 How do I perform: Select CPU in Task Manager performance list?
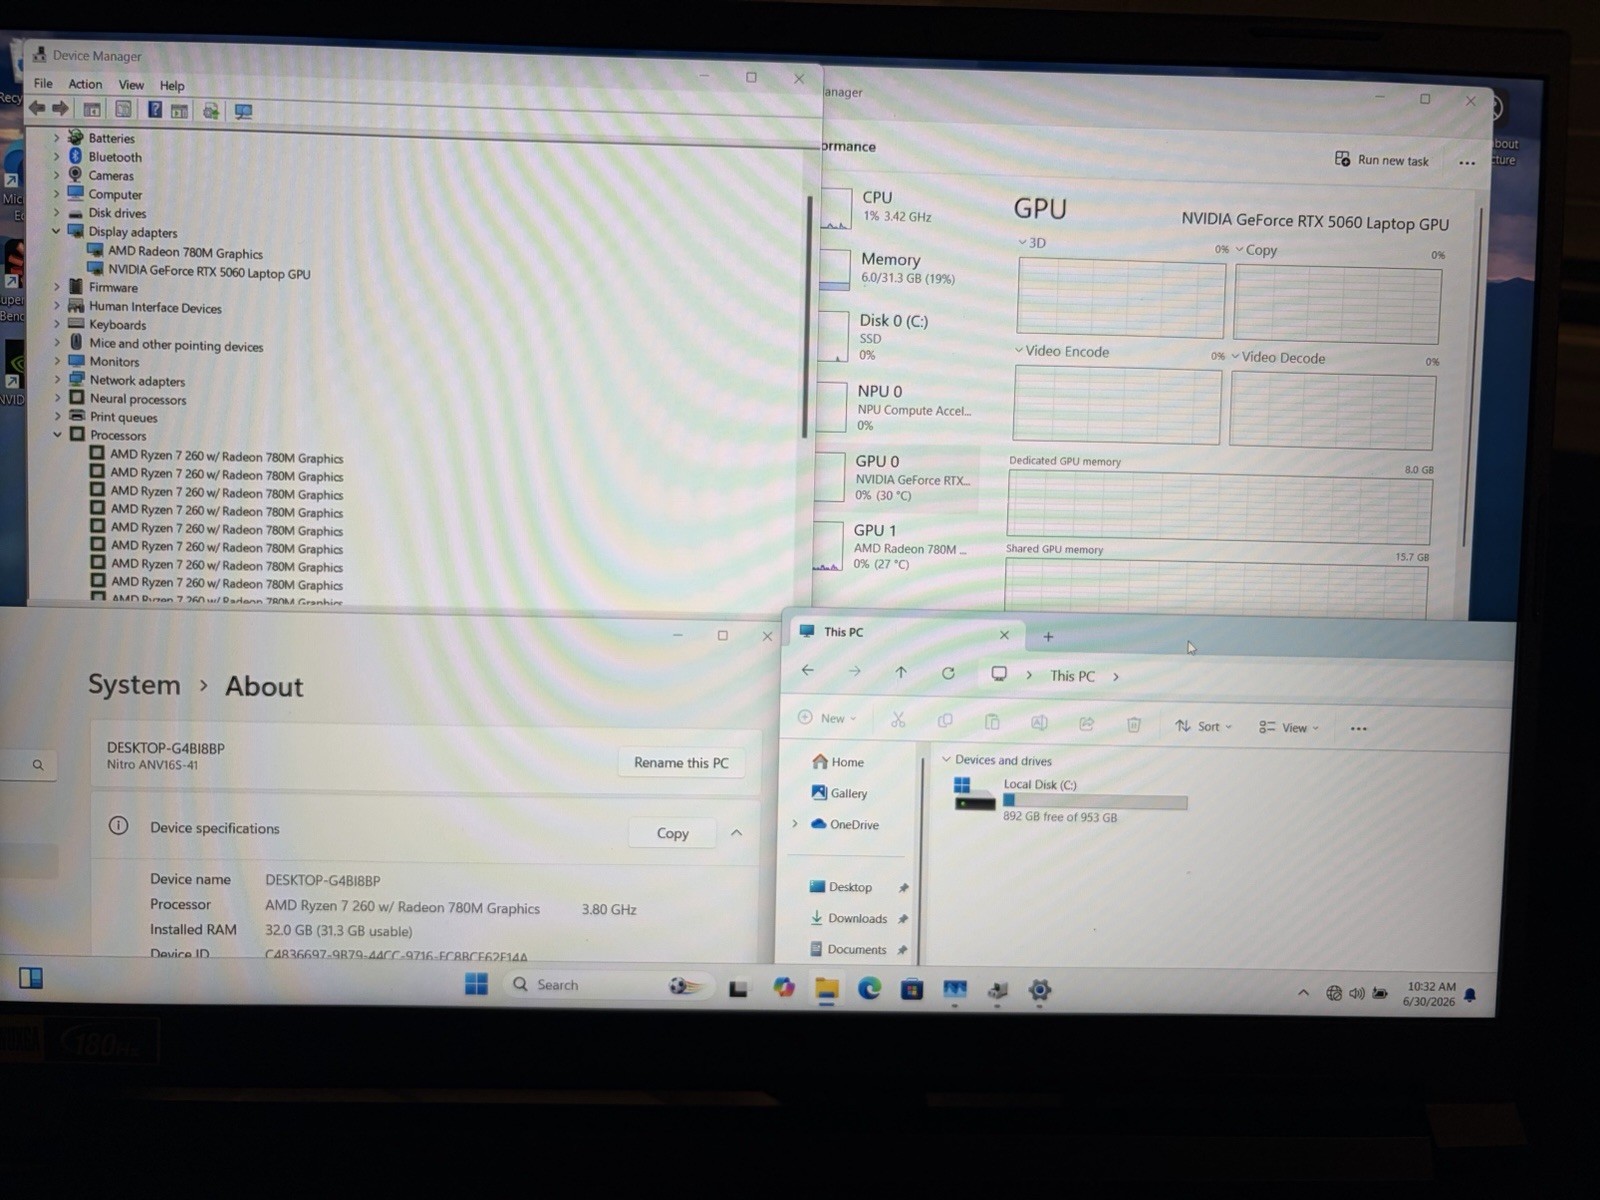click(x=898, y=207)
